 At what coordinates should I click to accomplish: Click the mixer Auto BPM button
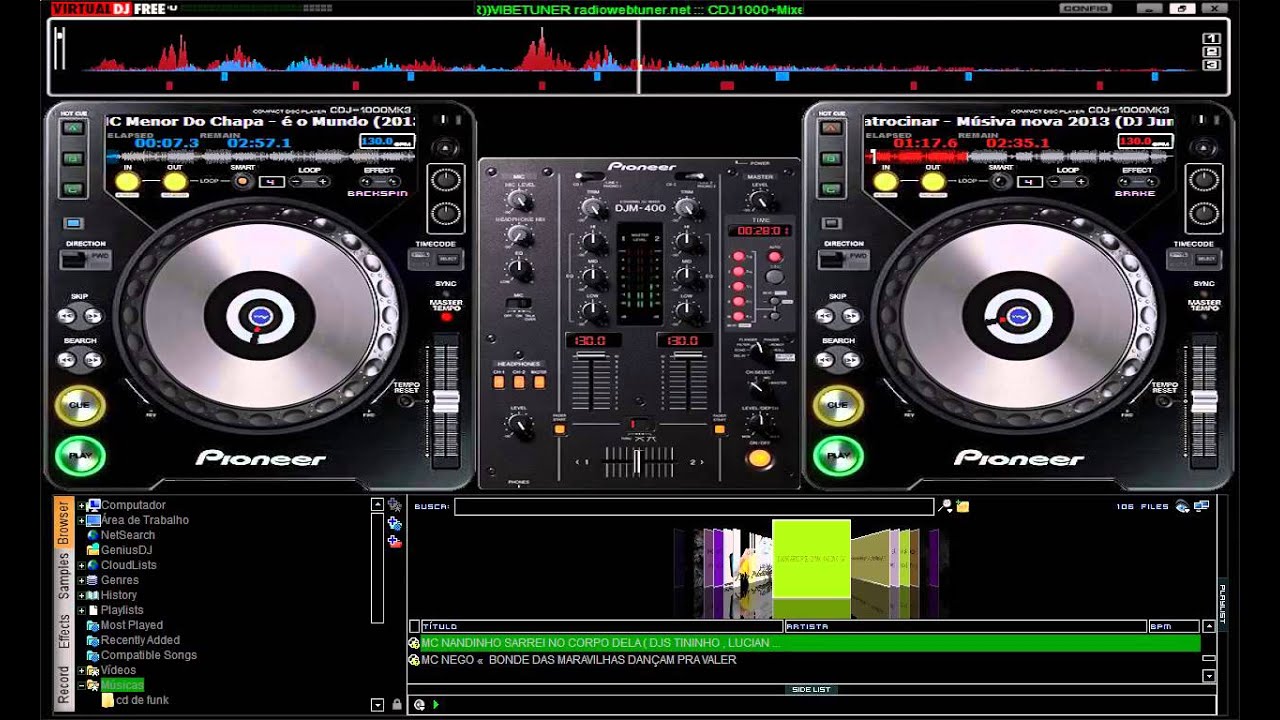pos(775,256)
